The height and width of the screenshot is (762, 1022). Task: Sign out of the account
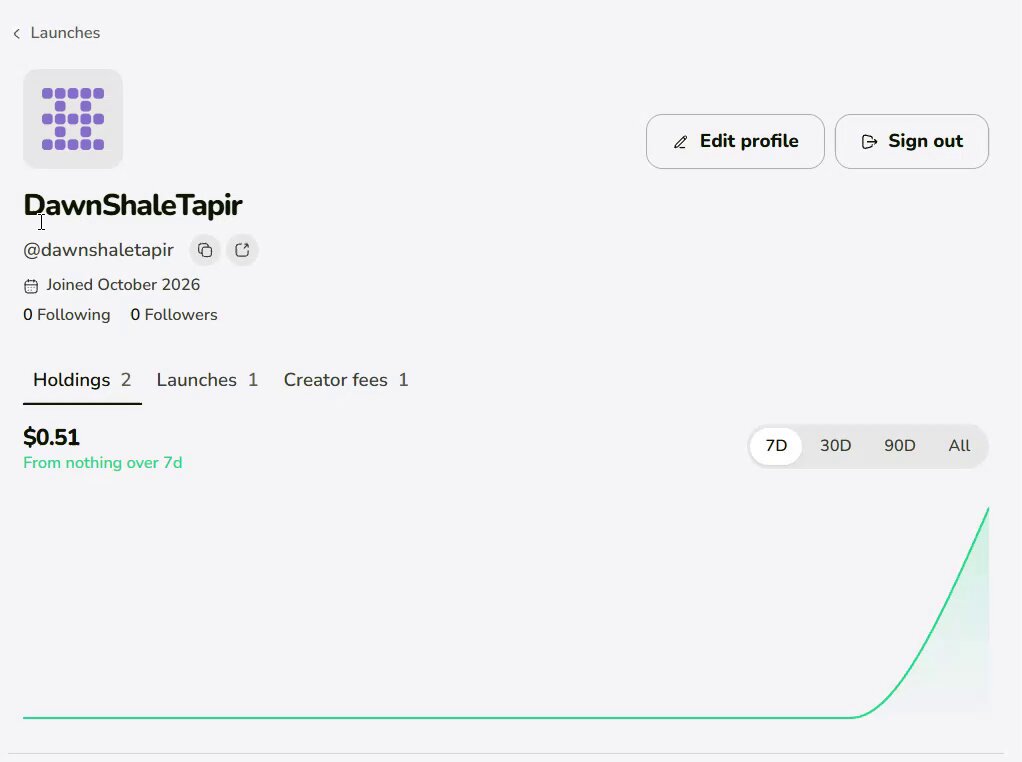(911, 141)
